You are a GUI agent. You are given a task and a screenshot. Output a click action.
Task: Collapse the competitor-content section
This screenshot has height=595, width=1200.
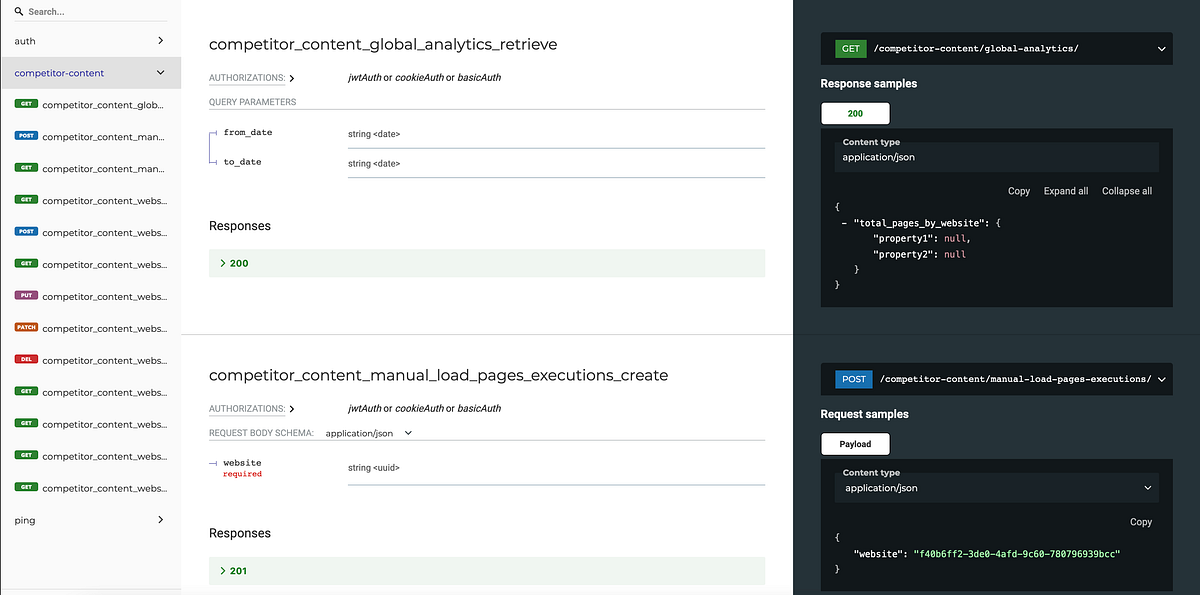[89, 73]
